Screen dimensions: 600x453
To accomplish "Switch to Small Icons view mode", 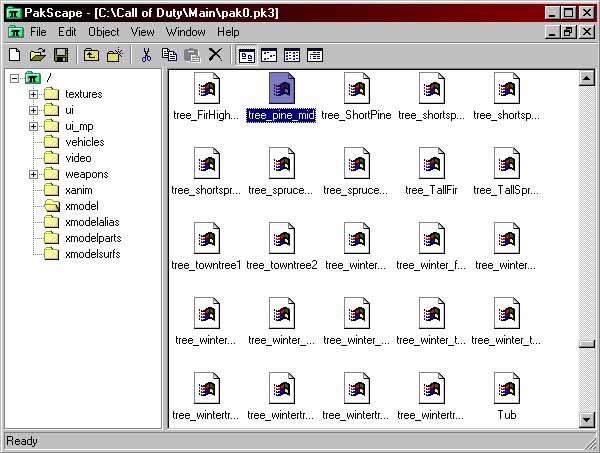I will coord(269,55).
